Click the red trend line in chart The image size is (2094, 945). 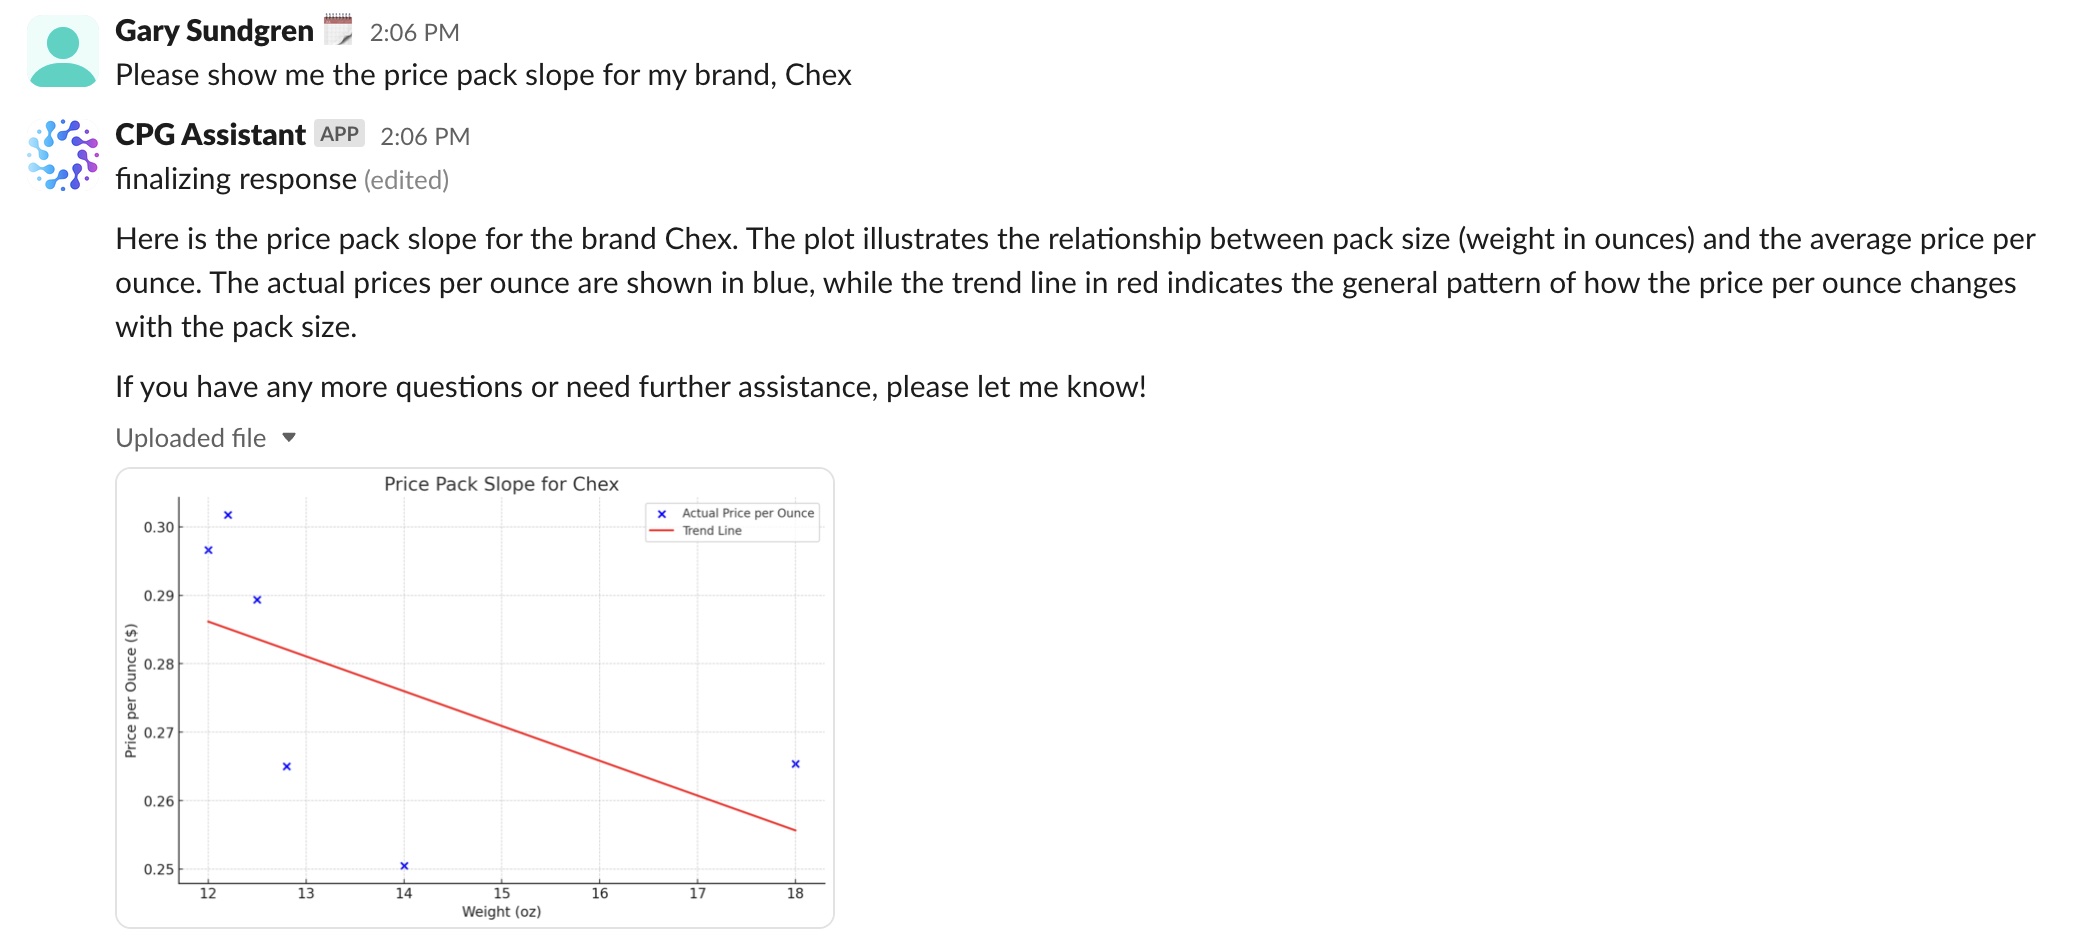pos(501,725)
